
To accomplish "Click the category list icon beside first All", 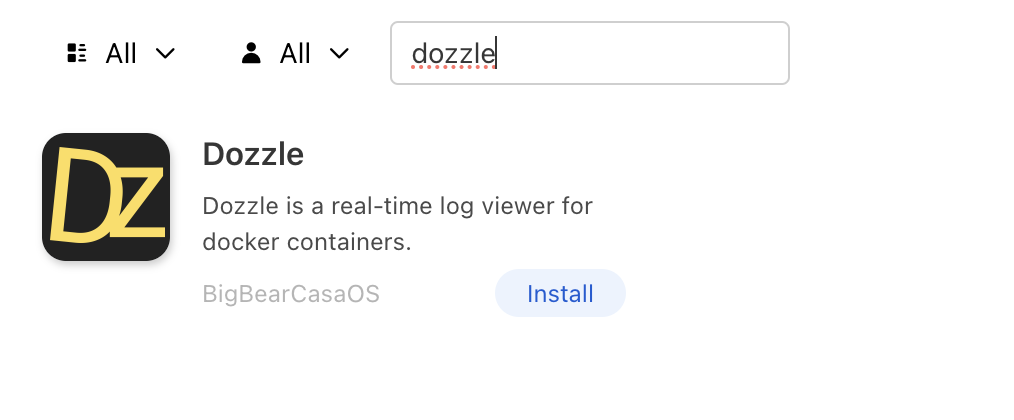I will 77,53.
